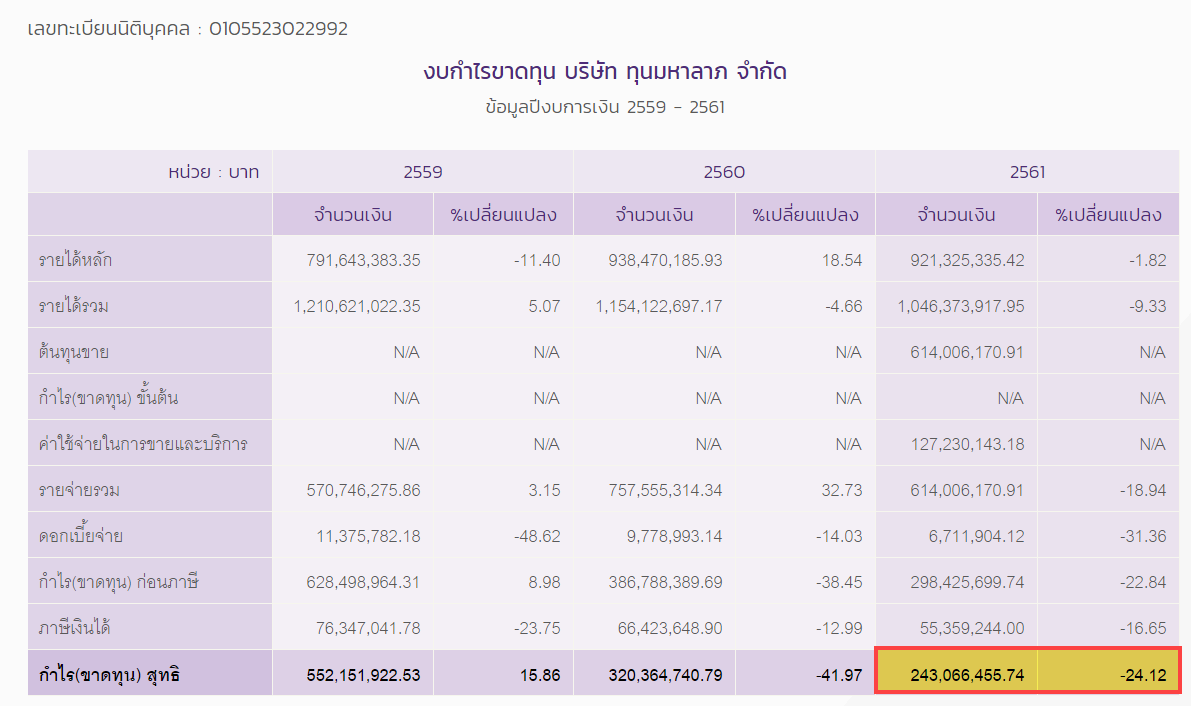Image resolution: width=1191 pixels, height=706 pixels.
Task: Click the change value -48.62
Action: [537, 537]
